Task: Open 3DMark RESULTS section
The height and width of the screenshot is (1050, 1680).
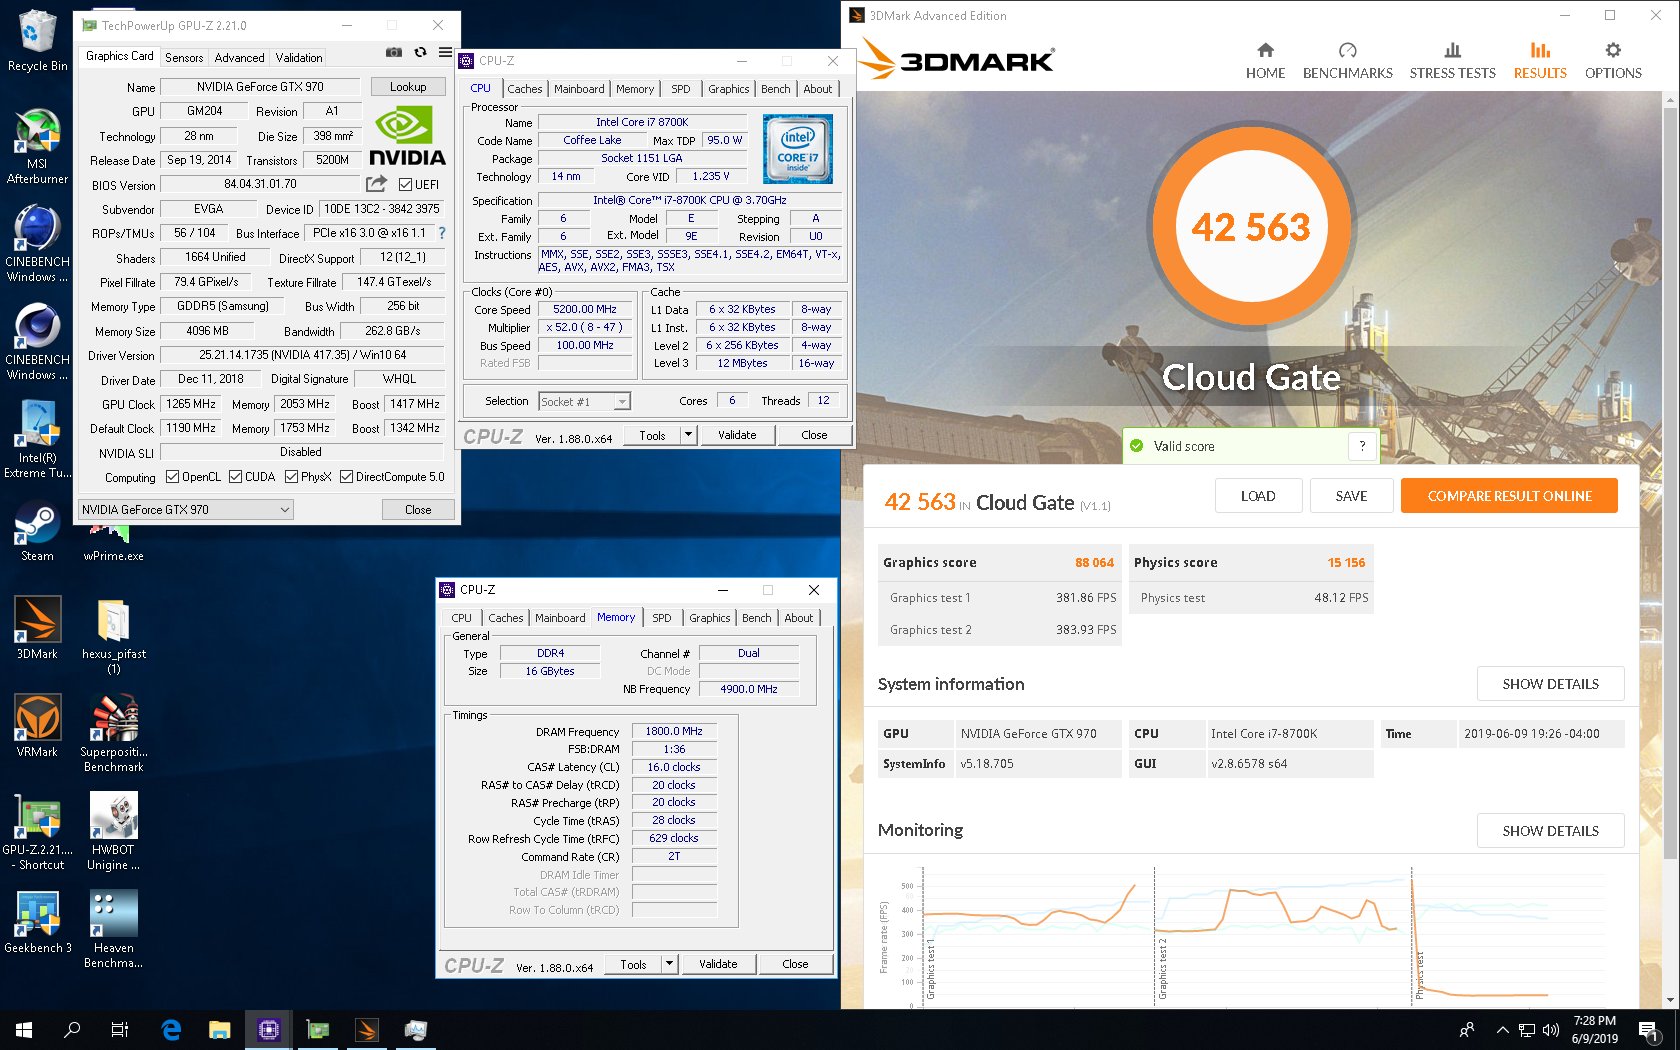Action: pyautogui.click(x=1540, y=61)
